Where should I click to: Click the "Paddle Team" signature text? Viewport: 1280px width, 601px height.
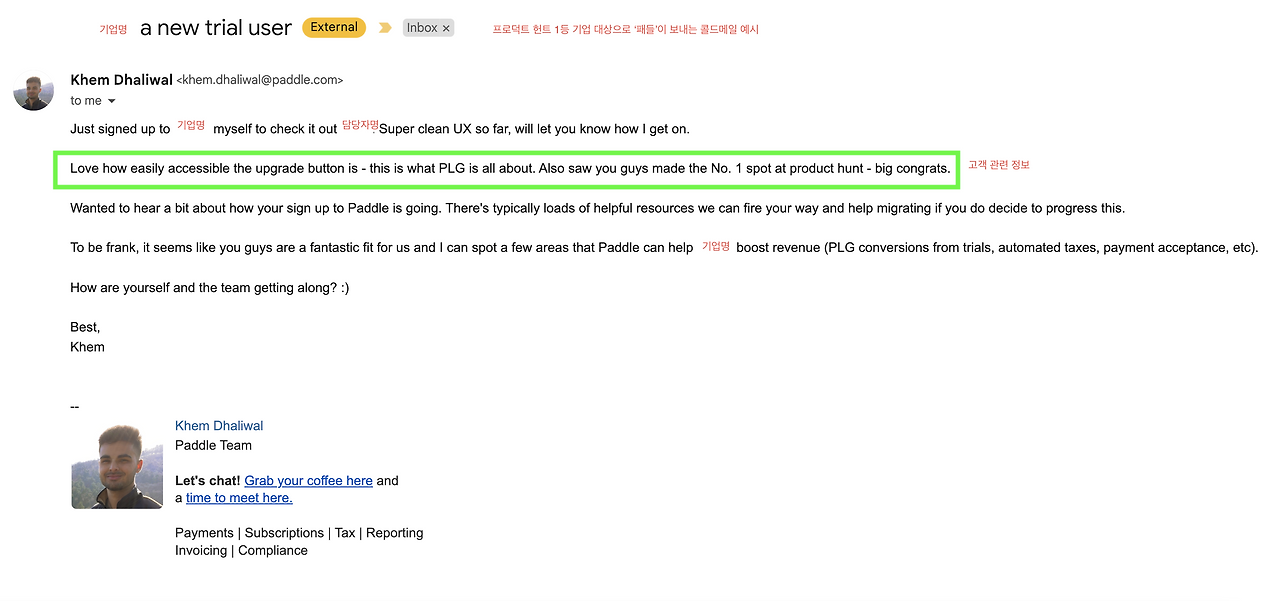pyautogui.click(x=213, y=446)
